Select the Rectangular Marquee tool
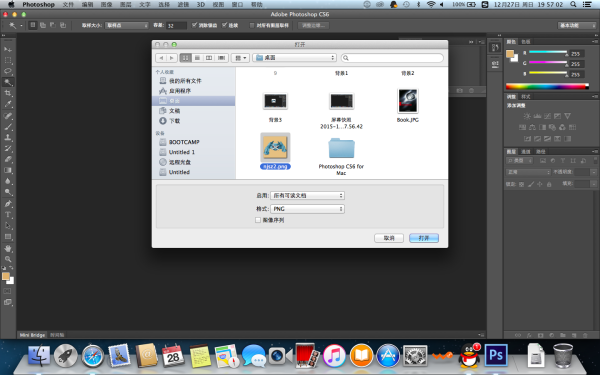The image size is (600, 375). (x=8, y=60)
